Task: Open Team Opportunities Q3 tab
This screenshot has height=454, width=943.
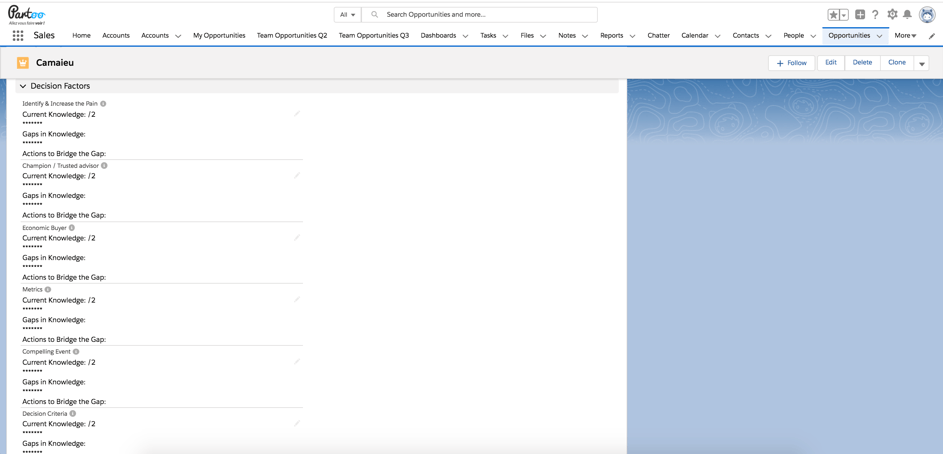Action: 373,35
